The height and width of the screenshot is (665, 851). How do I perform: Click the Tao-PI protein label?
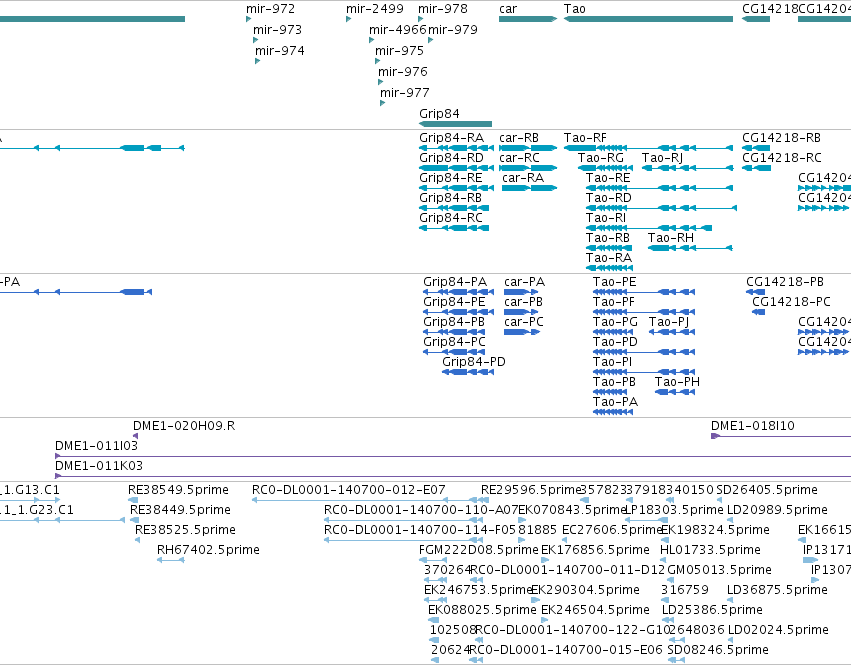613,362
